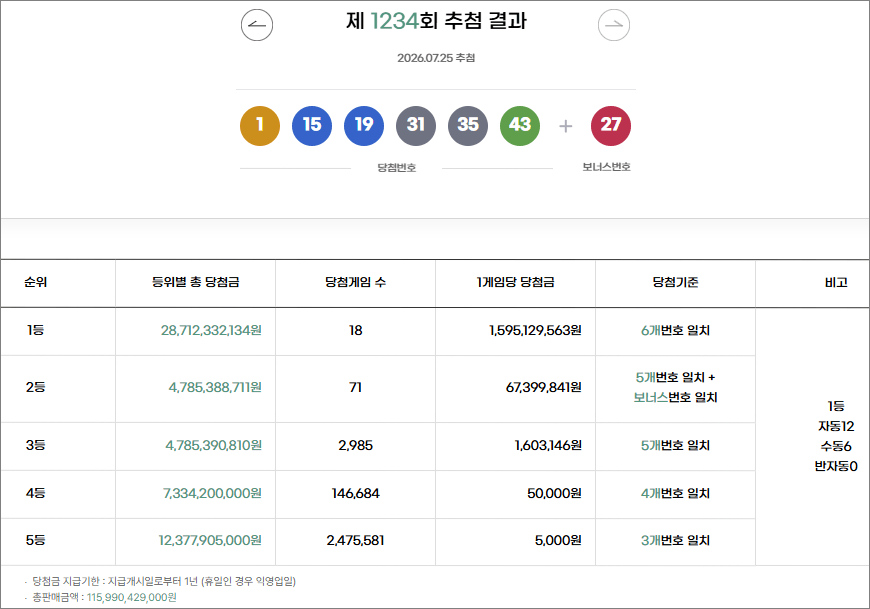The width and height of the screenshot is (870, 609).
Task: Click winner count 2,985
Action: pos(356,445)
